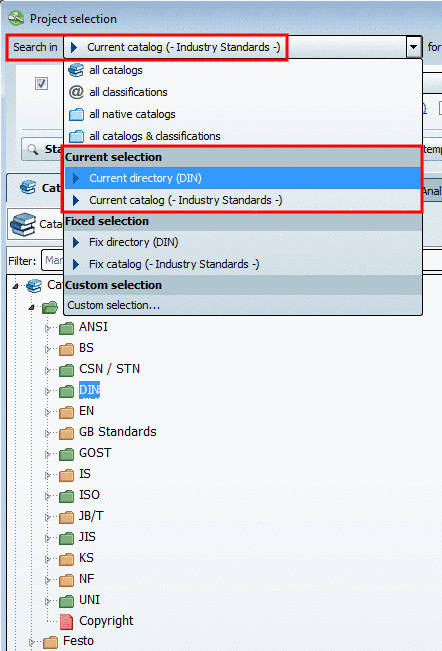Expand the Festo folder
This screenshot has width=442, height=651.
pyautogui.click(x=32, y=643)
